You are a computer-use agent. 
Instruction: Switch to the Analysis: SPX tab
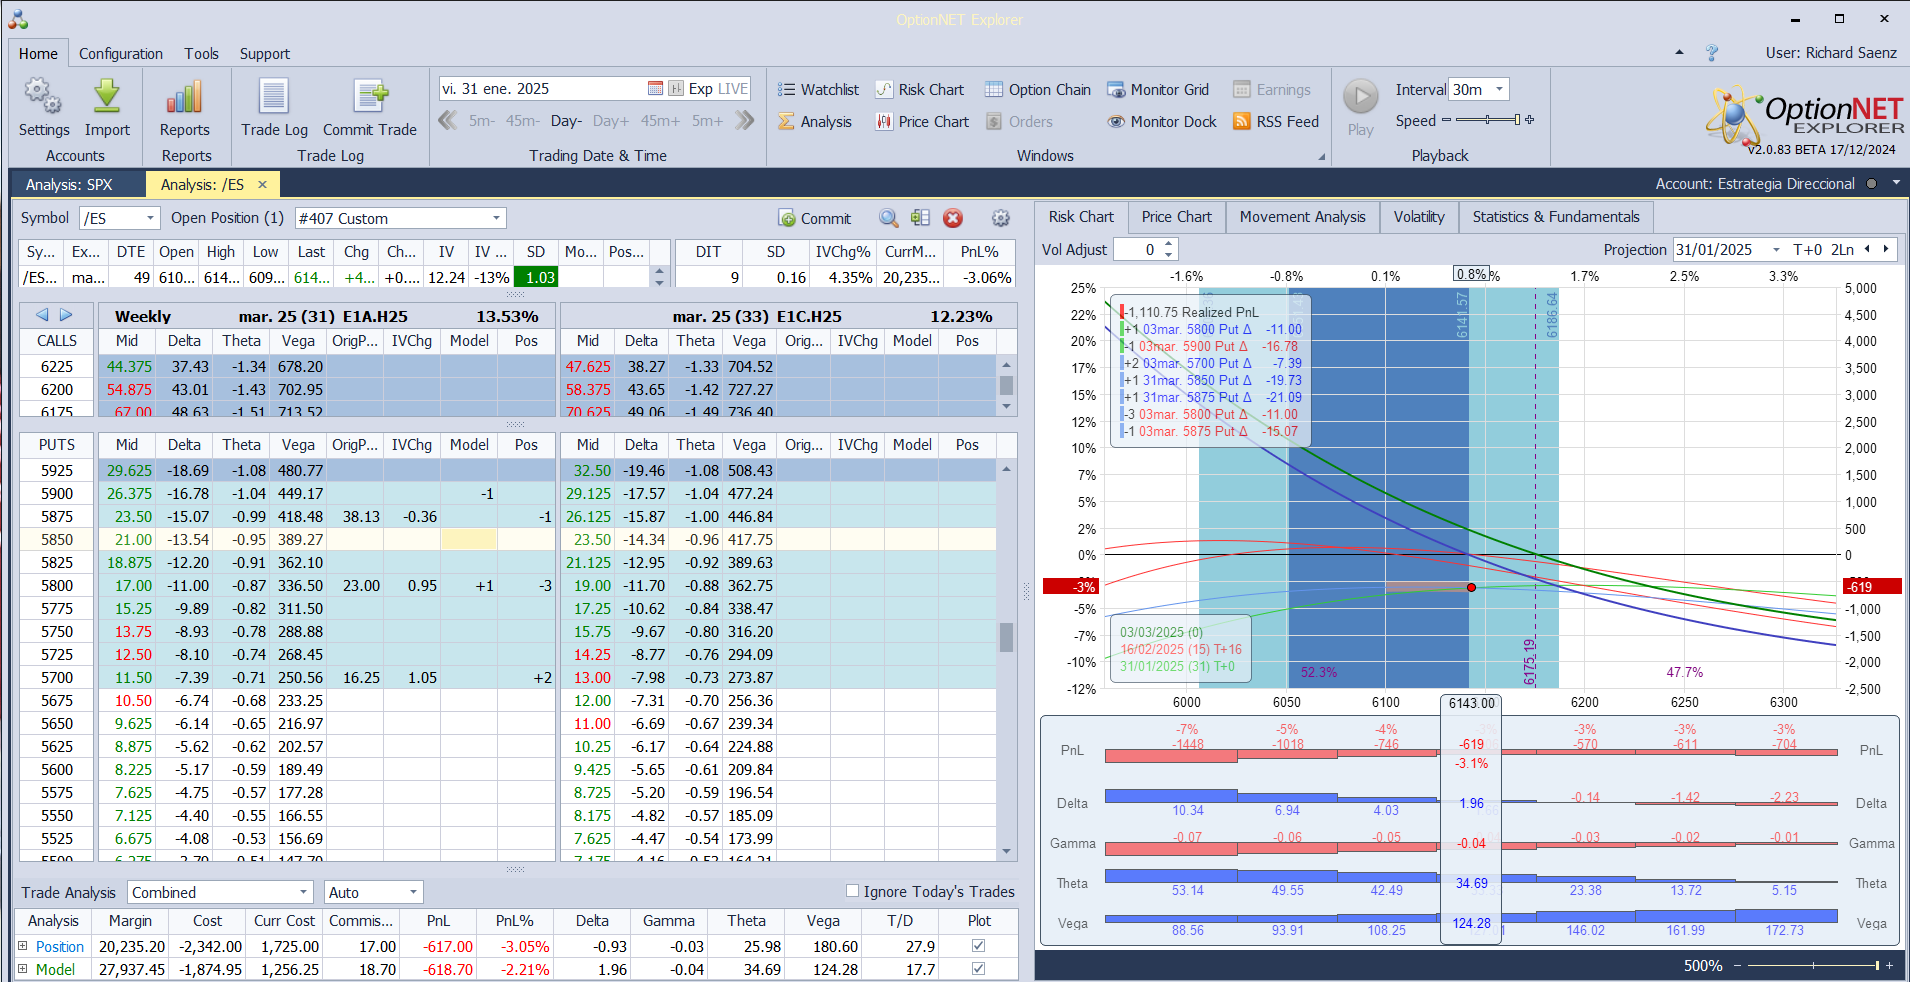pos(69,184)
